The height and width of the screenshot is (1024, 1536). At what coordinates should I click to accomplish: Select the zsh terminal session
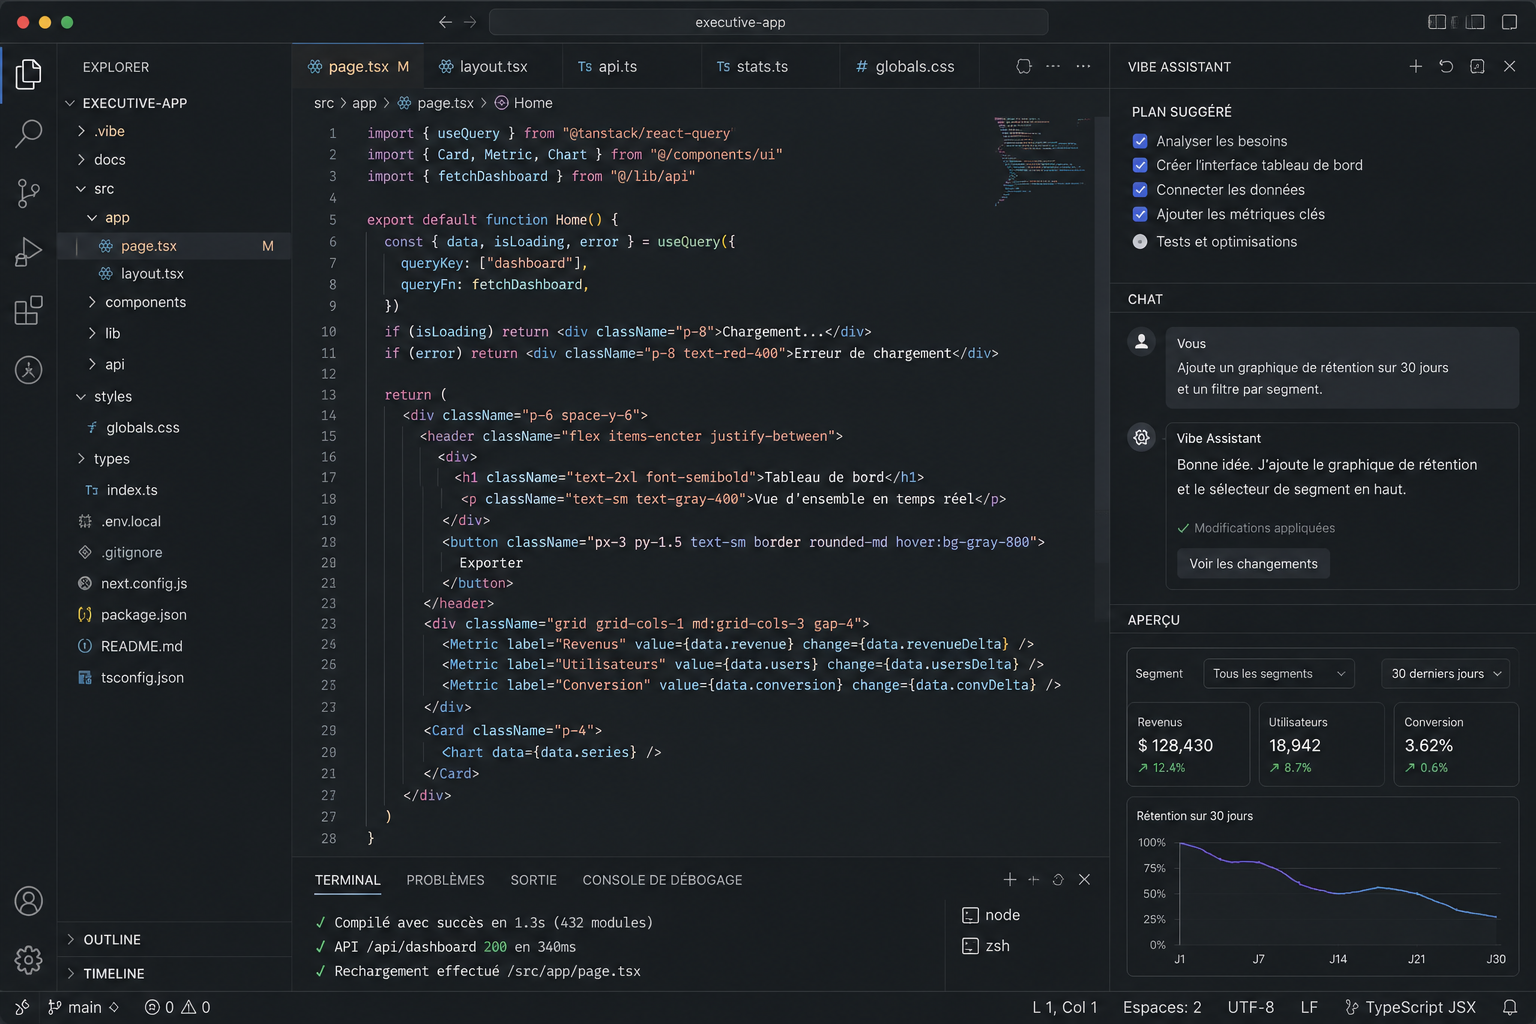coord(986,946)
